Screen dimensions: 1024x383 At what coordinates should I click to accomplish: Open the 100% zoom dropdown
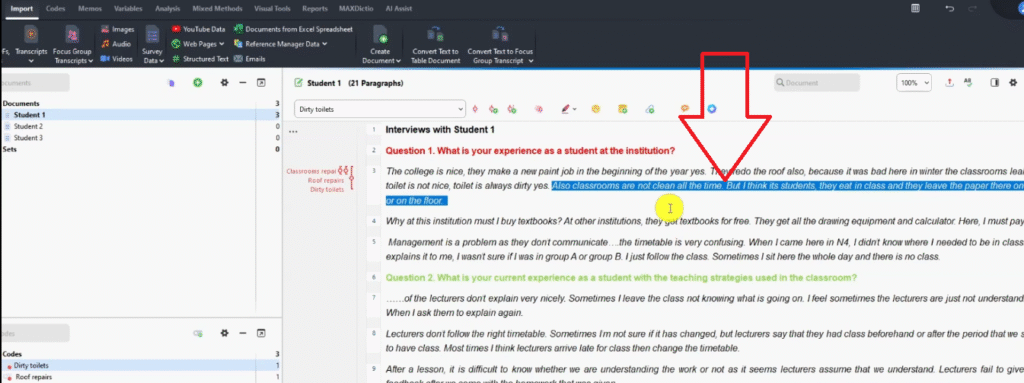click(x=914, y=83)
